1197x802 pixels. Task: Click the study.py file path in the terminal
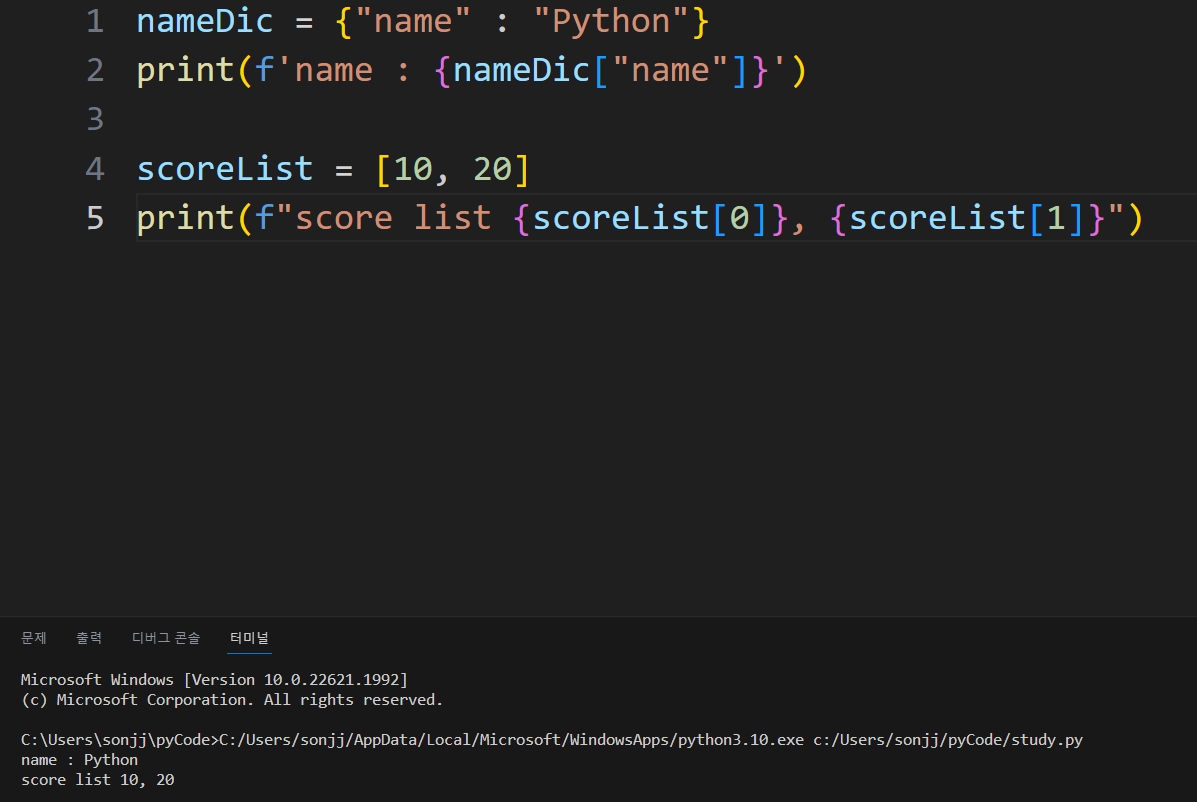click(948, 739)
